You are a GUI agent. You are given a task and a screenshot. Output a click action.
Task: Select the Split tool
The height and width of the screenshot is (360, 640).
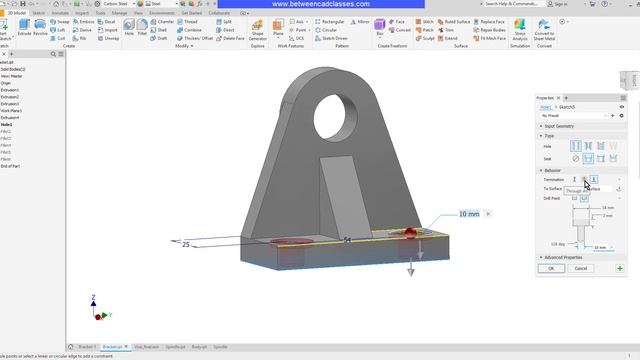[224, 22]
